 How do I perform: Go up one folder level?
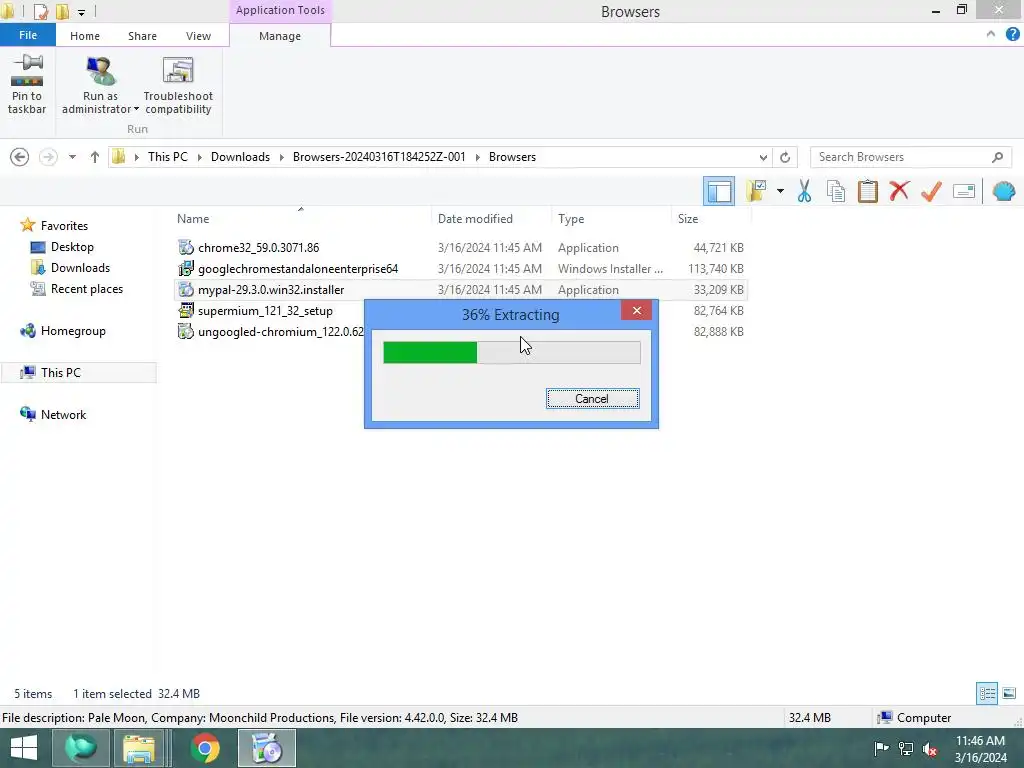coord(95,157)
